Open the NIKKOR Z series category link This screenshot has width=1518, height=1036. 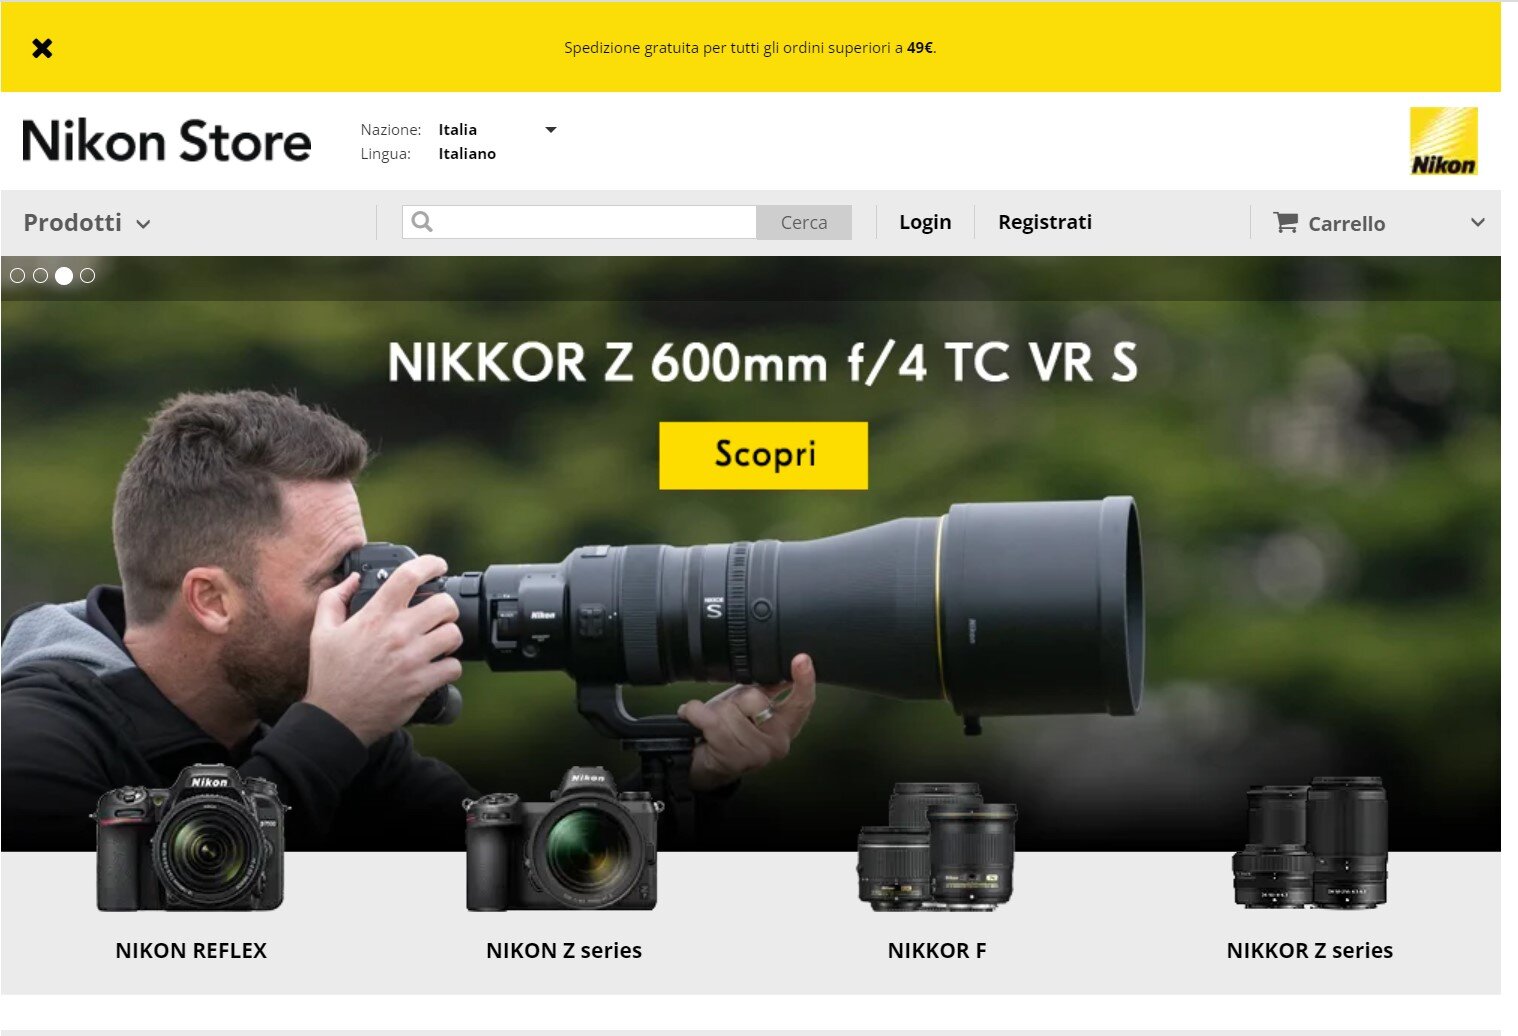pos(1310,950)
